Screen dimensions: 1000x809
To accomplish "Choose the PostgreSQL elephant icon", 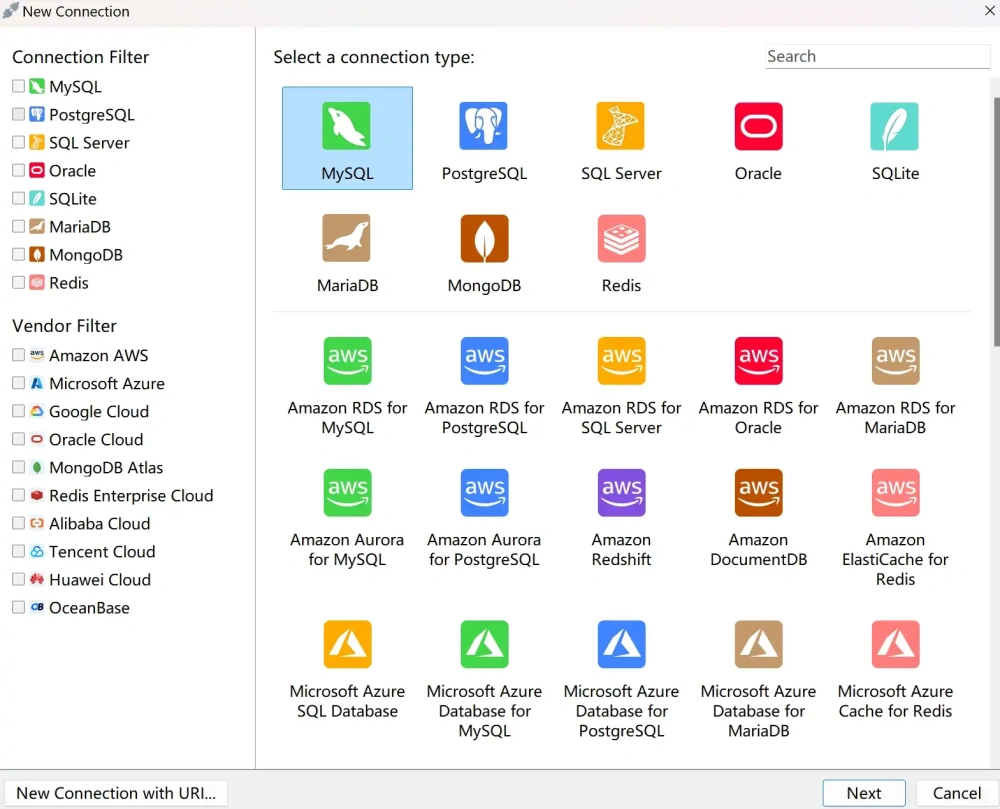I will click(483, 126).
